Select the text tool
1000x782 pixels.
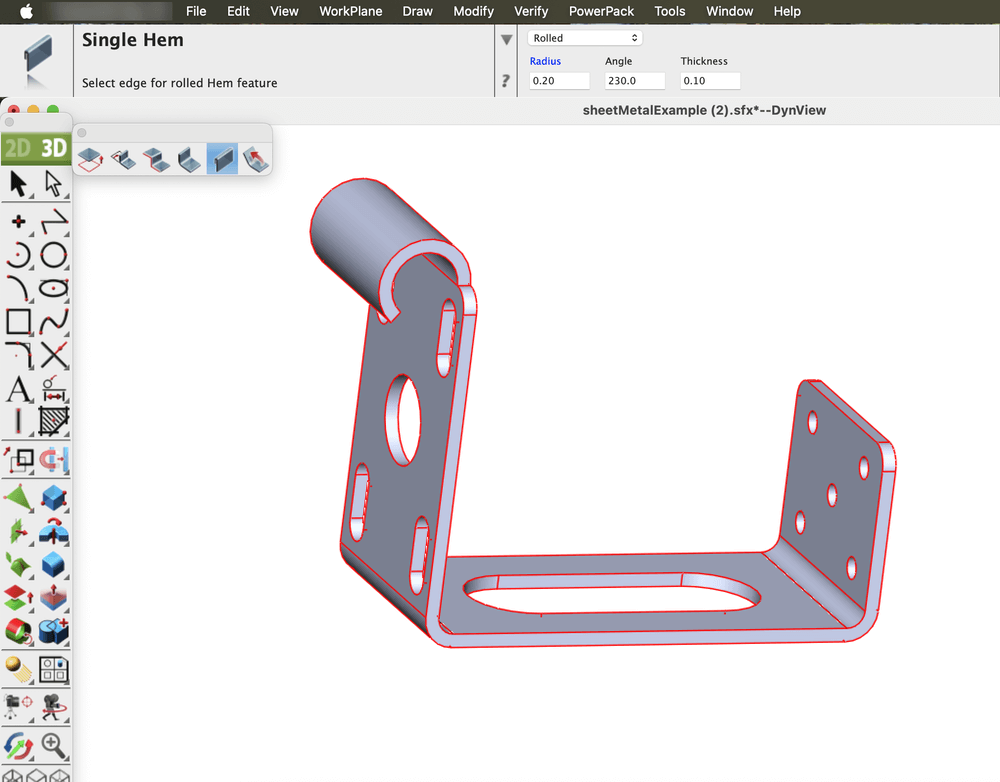coord(18,389)
